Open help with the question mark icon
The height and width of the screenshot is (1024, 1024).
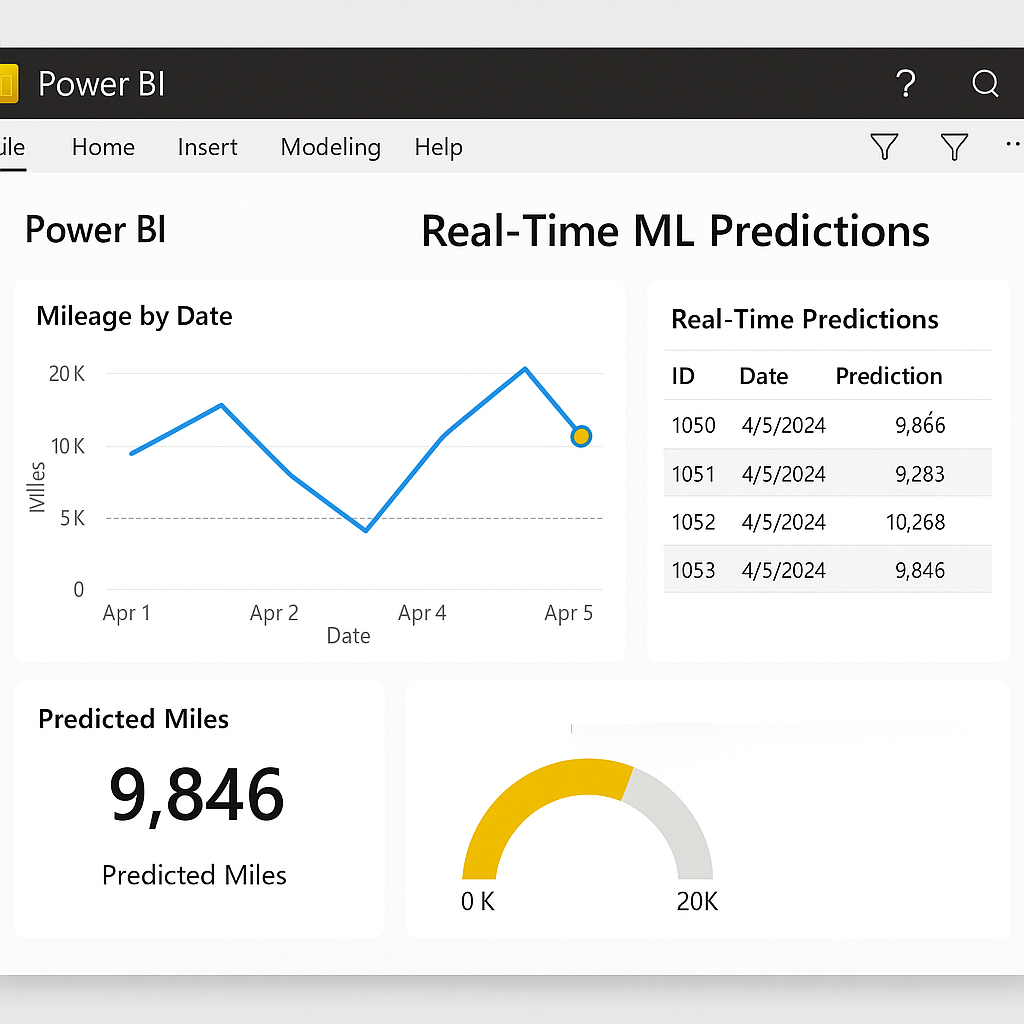point(905,84)
